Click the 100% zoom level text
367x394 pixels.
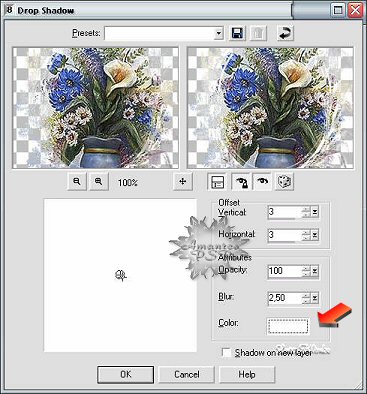[128, 183]
